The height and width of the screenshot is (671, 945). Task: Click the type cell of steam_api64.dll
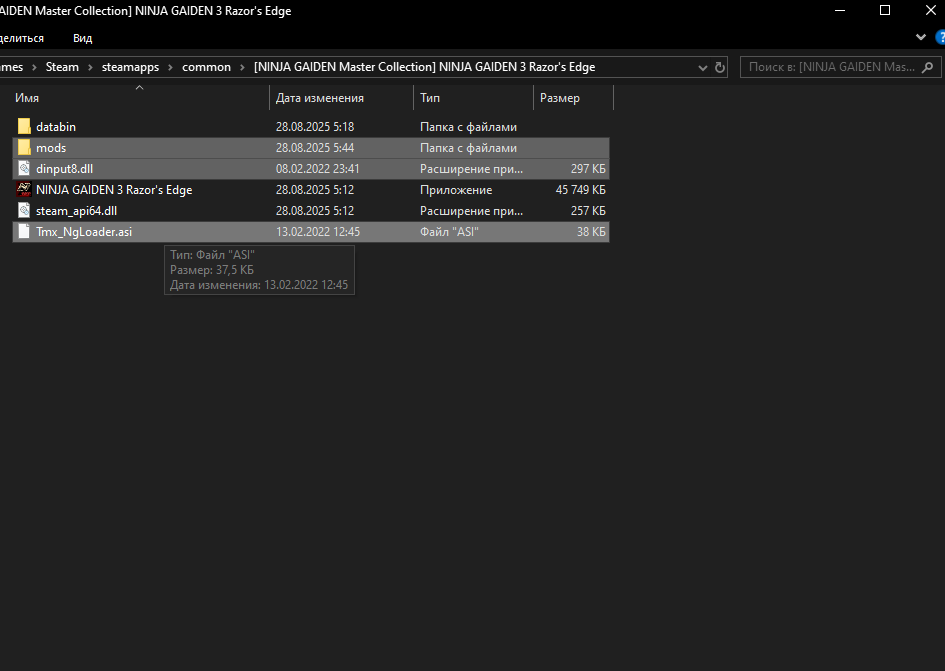[471, 210]
